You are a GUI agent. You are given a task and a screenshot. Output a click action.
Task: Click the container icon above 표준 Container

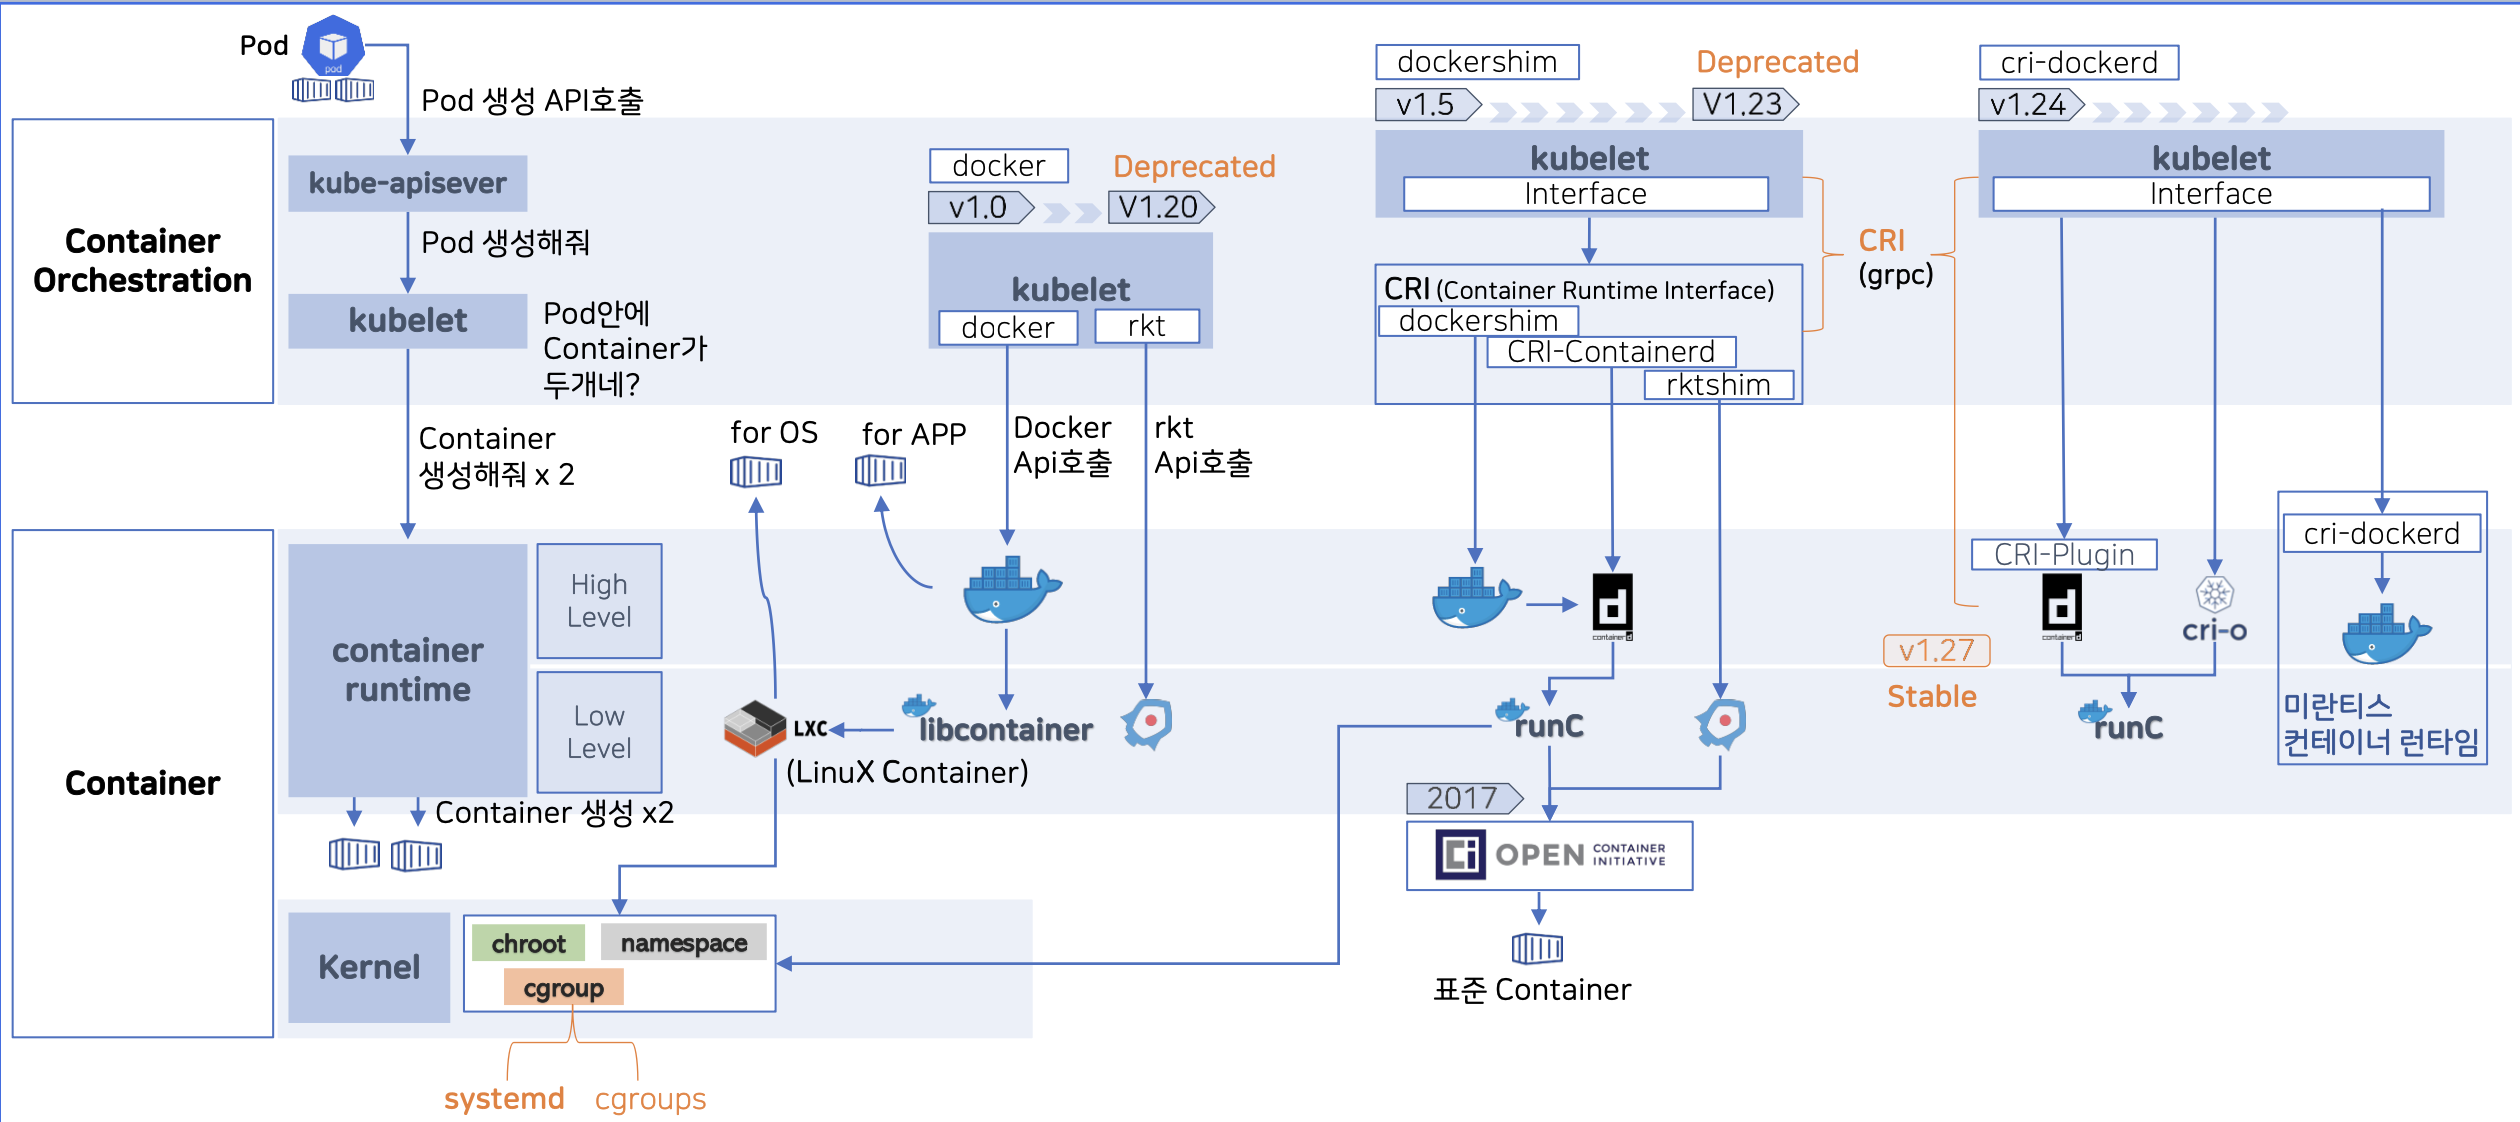(x=1537, y=947)
